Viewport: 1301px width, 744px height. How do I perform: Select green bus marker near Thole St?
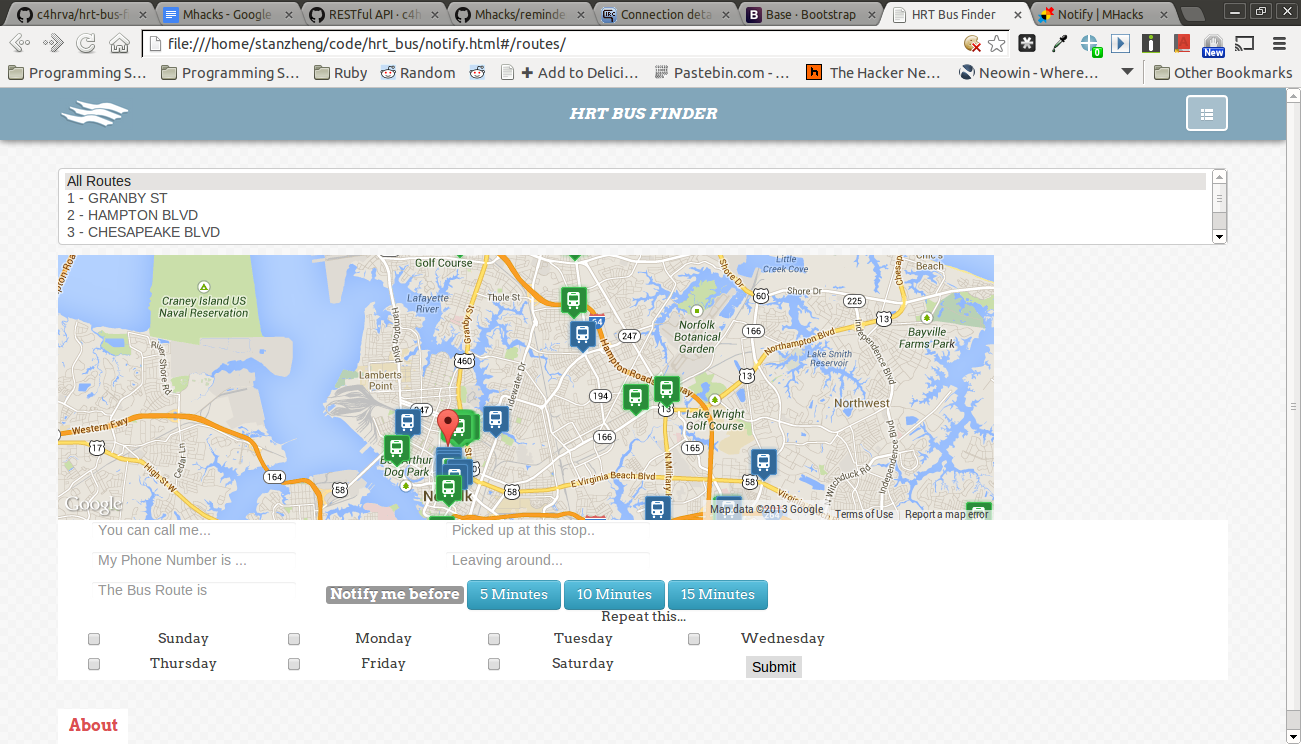[573, 301]
